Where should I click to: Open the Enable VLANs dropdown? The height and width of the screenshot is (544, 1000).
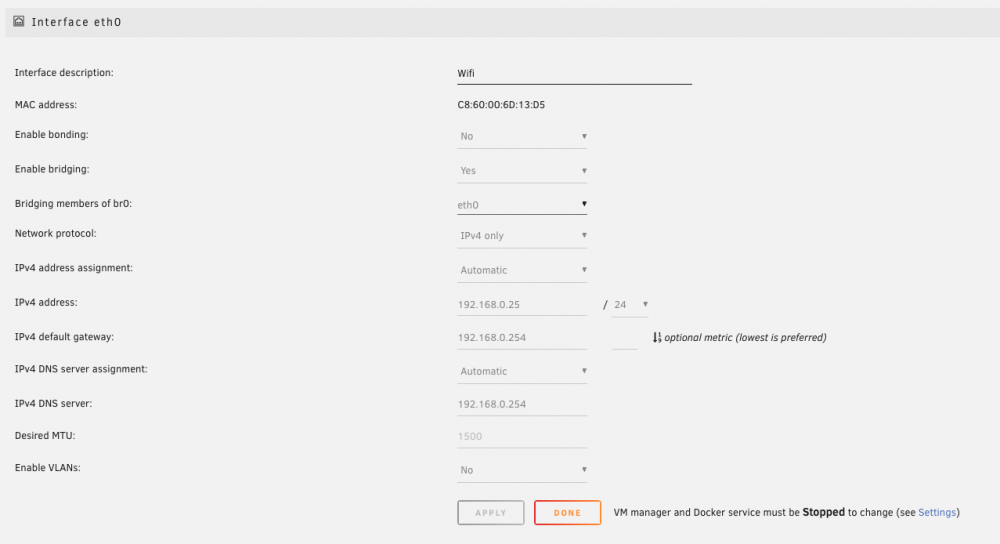522,470
